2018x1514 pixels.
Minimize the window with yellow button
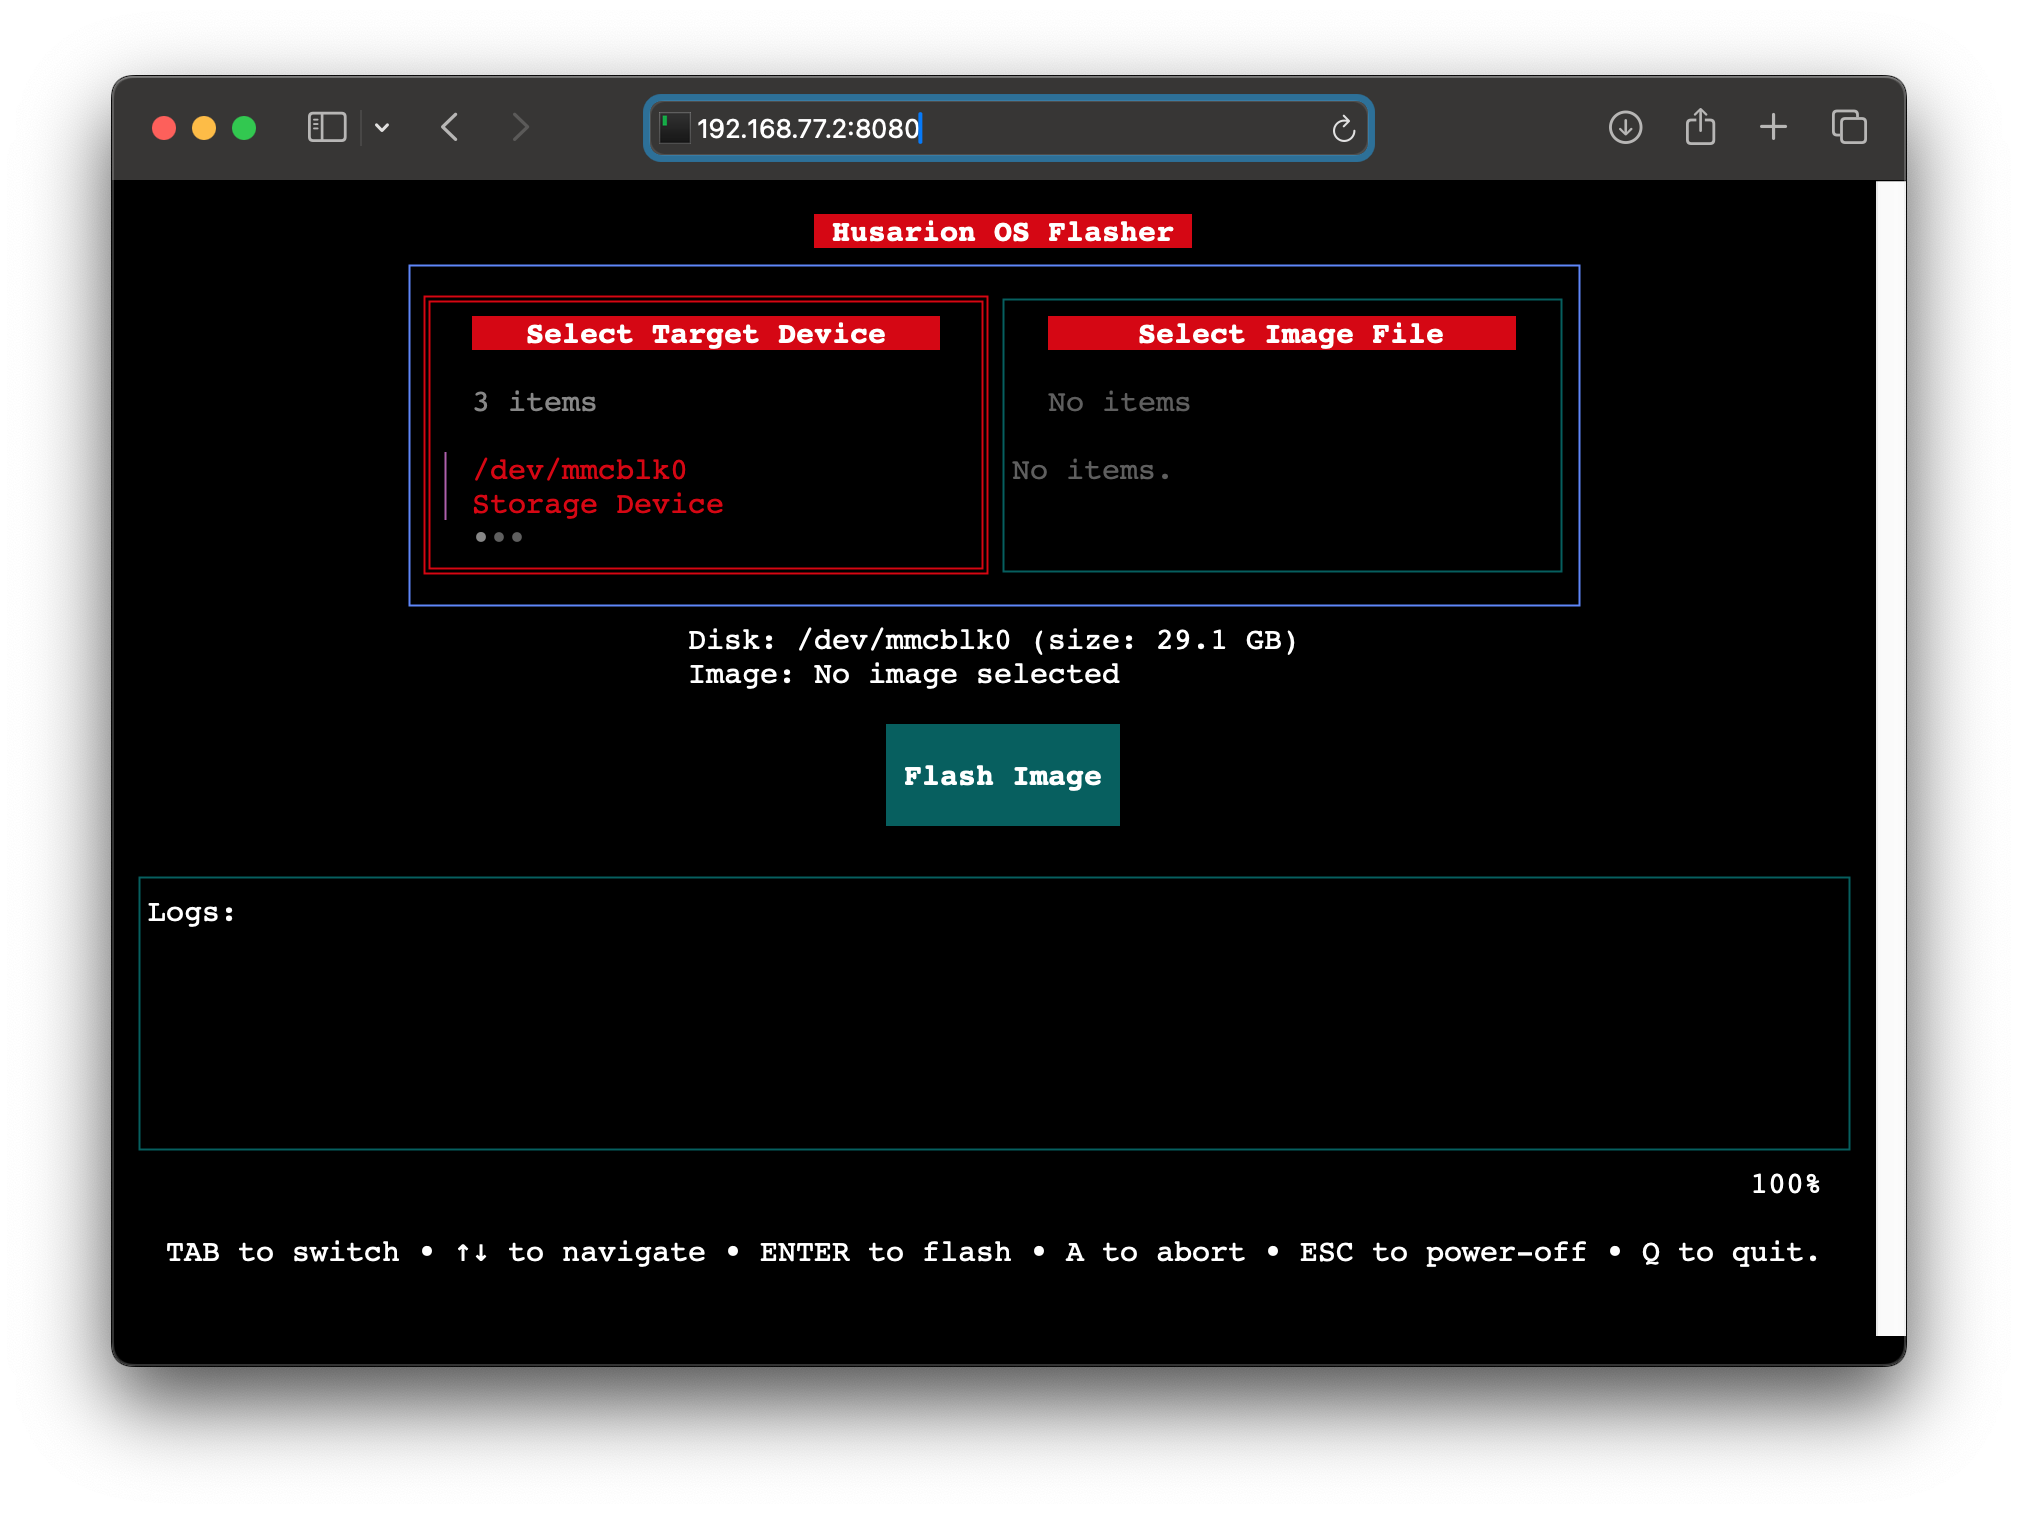tap(204, 128)
